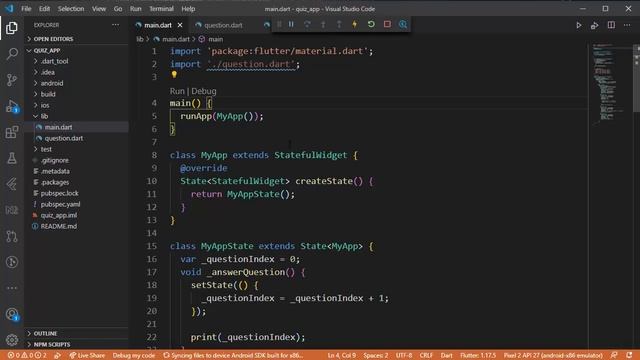Expand the build folder
The image size is (640, 360).
[77, 94]
